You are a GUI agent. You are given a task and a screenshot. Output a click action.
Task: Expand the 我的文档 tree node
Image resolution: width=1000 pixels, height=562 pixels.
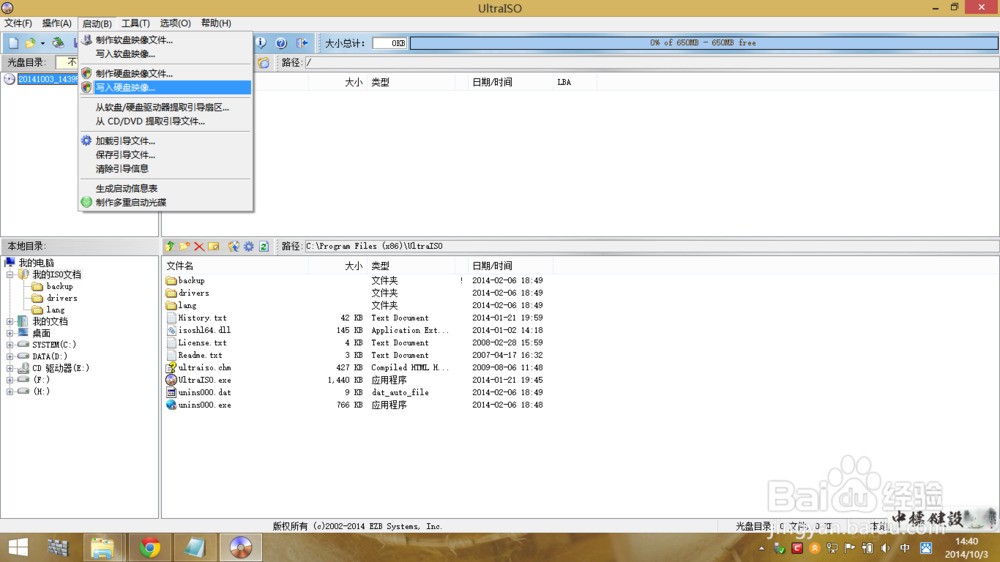(10, 322)
